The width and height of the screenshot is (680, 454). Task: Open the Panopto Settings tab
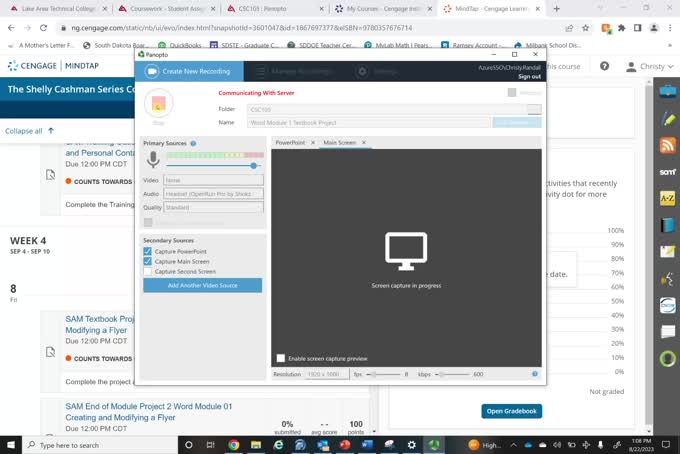click(x=376, y=71)
